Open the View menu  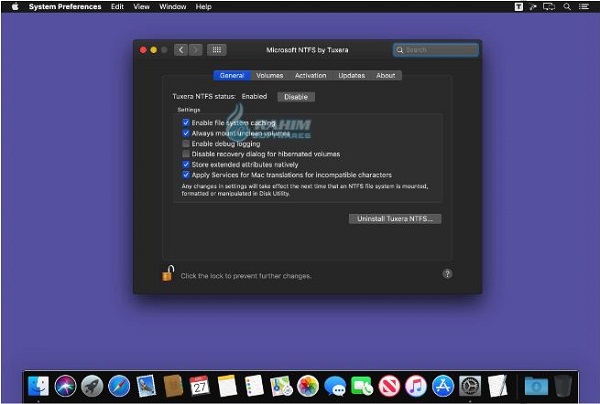pos(141,7)
